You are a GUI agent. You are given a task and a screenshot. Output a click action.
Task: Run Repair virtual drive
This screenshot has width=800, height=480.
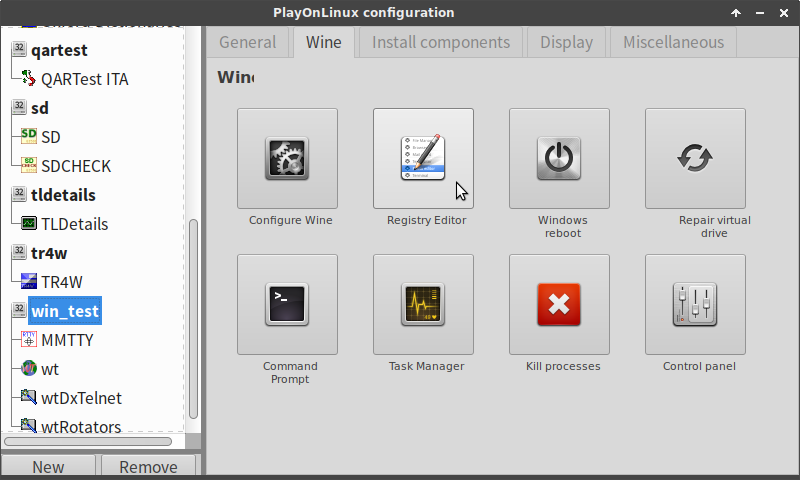(695, 158)
